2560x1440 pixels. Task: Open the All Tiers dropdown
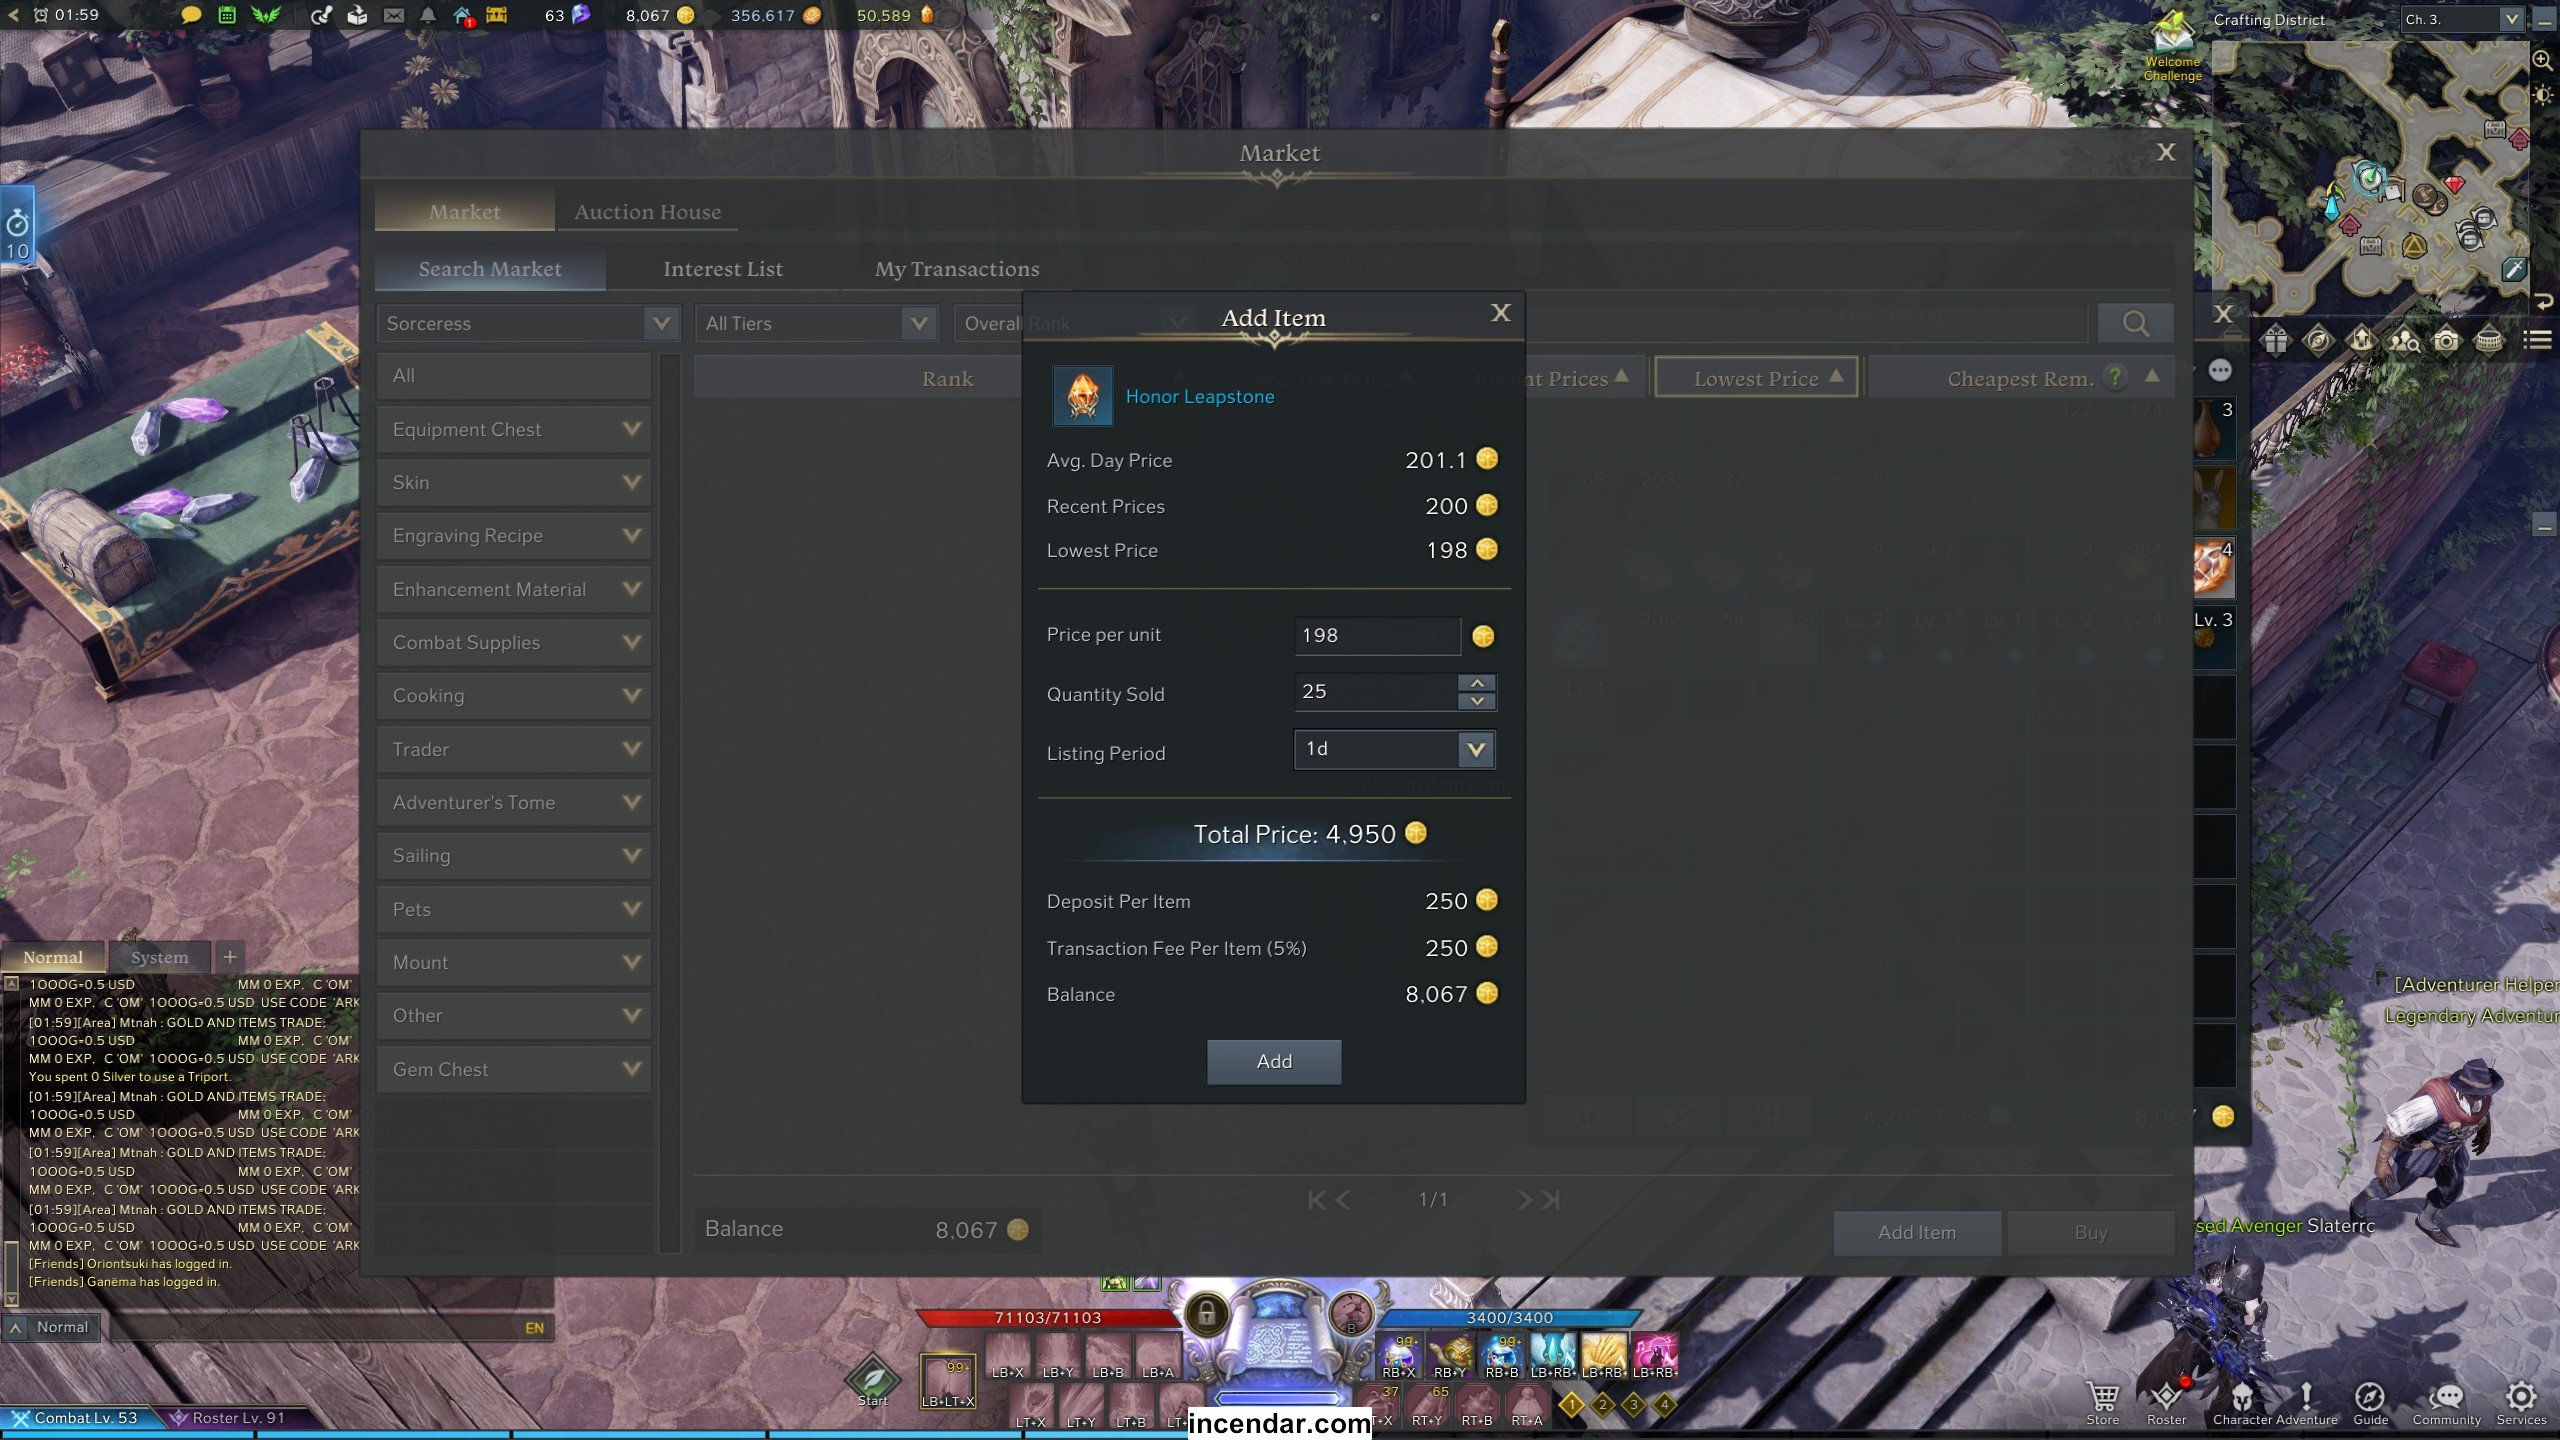[x=816, y=323]
